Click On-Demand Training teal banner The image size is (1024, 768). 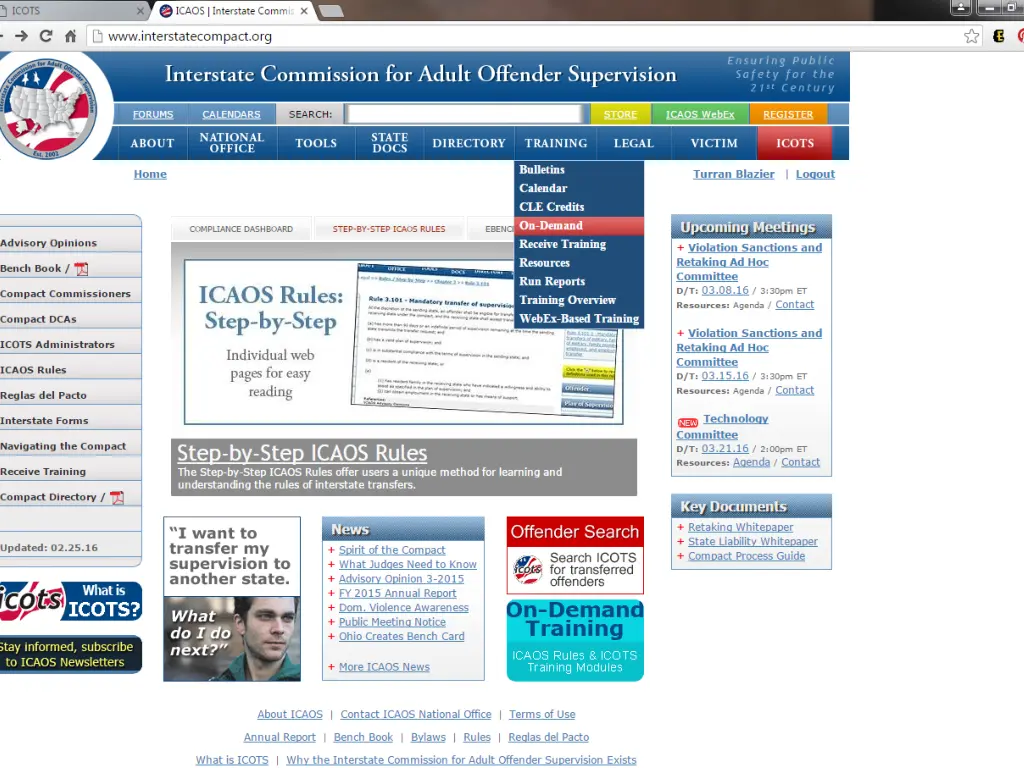575,641
